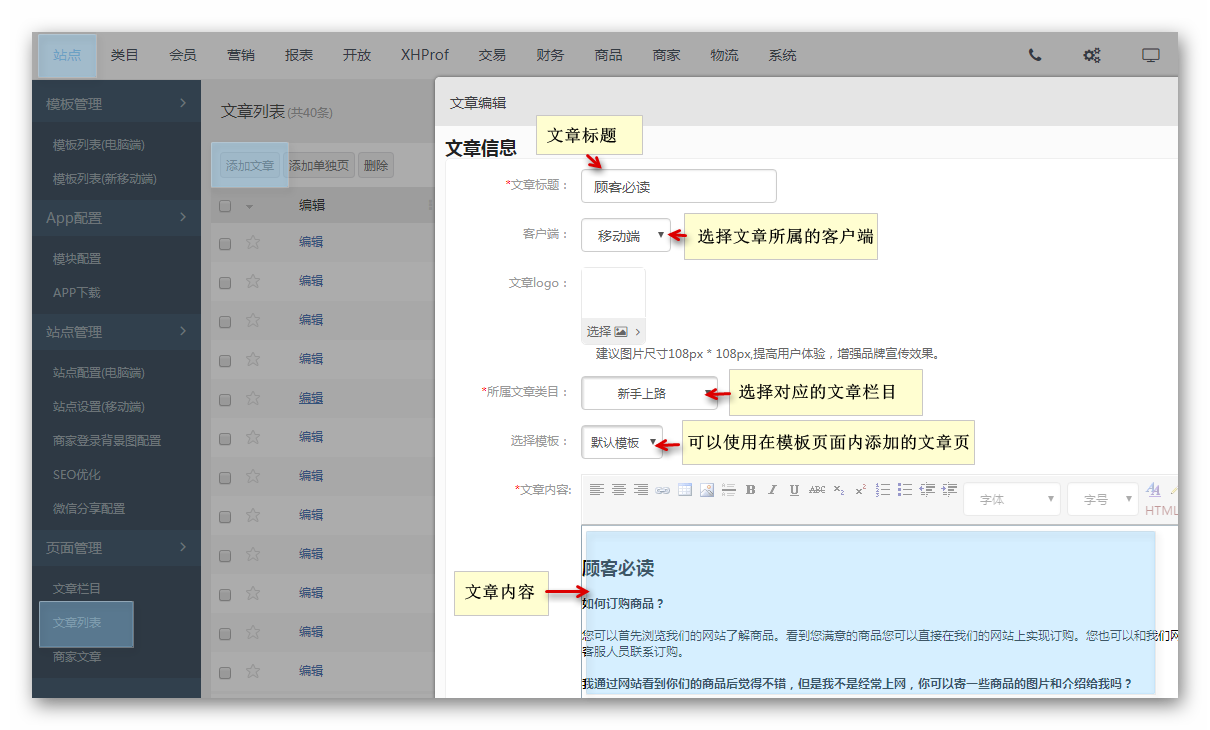1210x730 pixels.
Task: Open the 客户端 移动端 dropdown
Action: [x=626, y=236]
